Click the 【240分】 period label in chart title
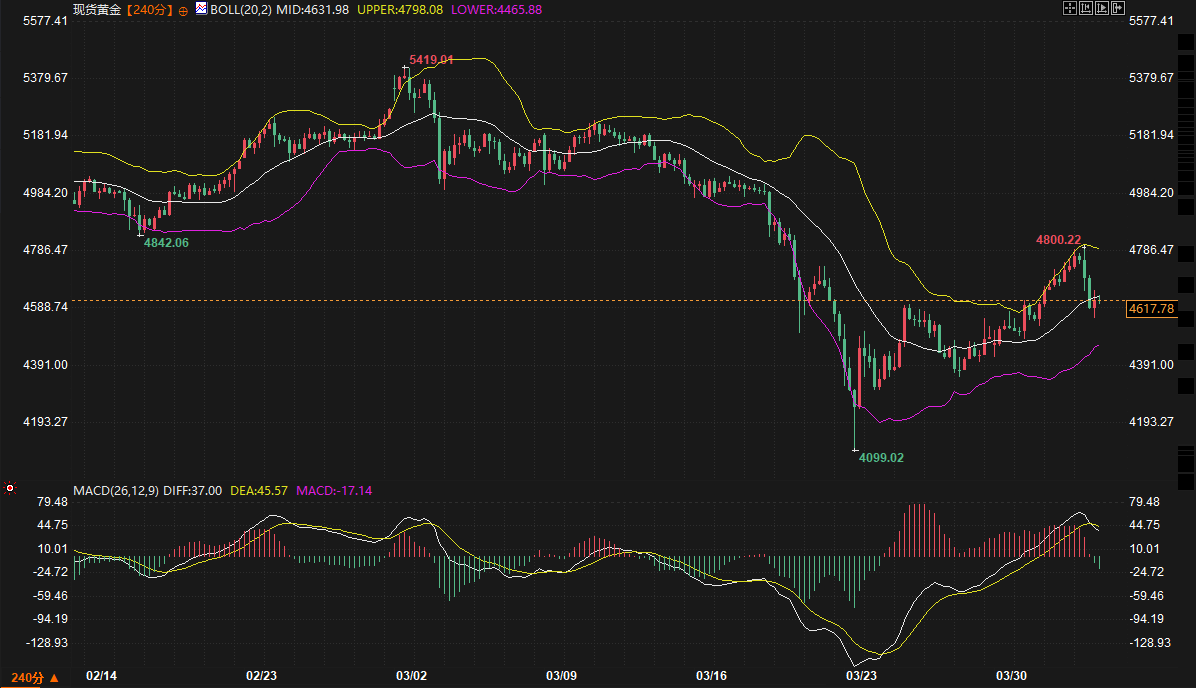The image size is (1196, 688). click(149, 9)
